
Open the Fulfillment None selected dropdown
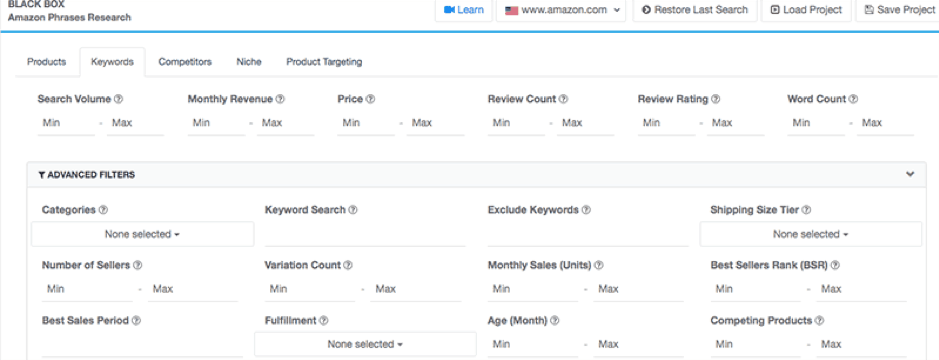point(365,344)
